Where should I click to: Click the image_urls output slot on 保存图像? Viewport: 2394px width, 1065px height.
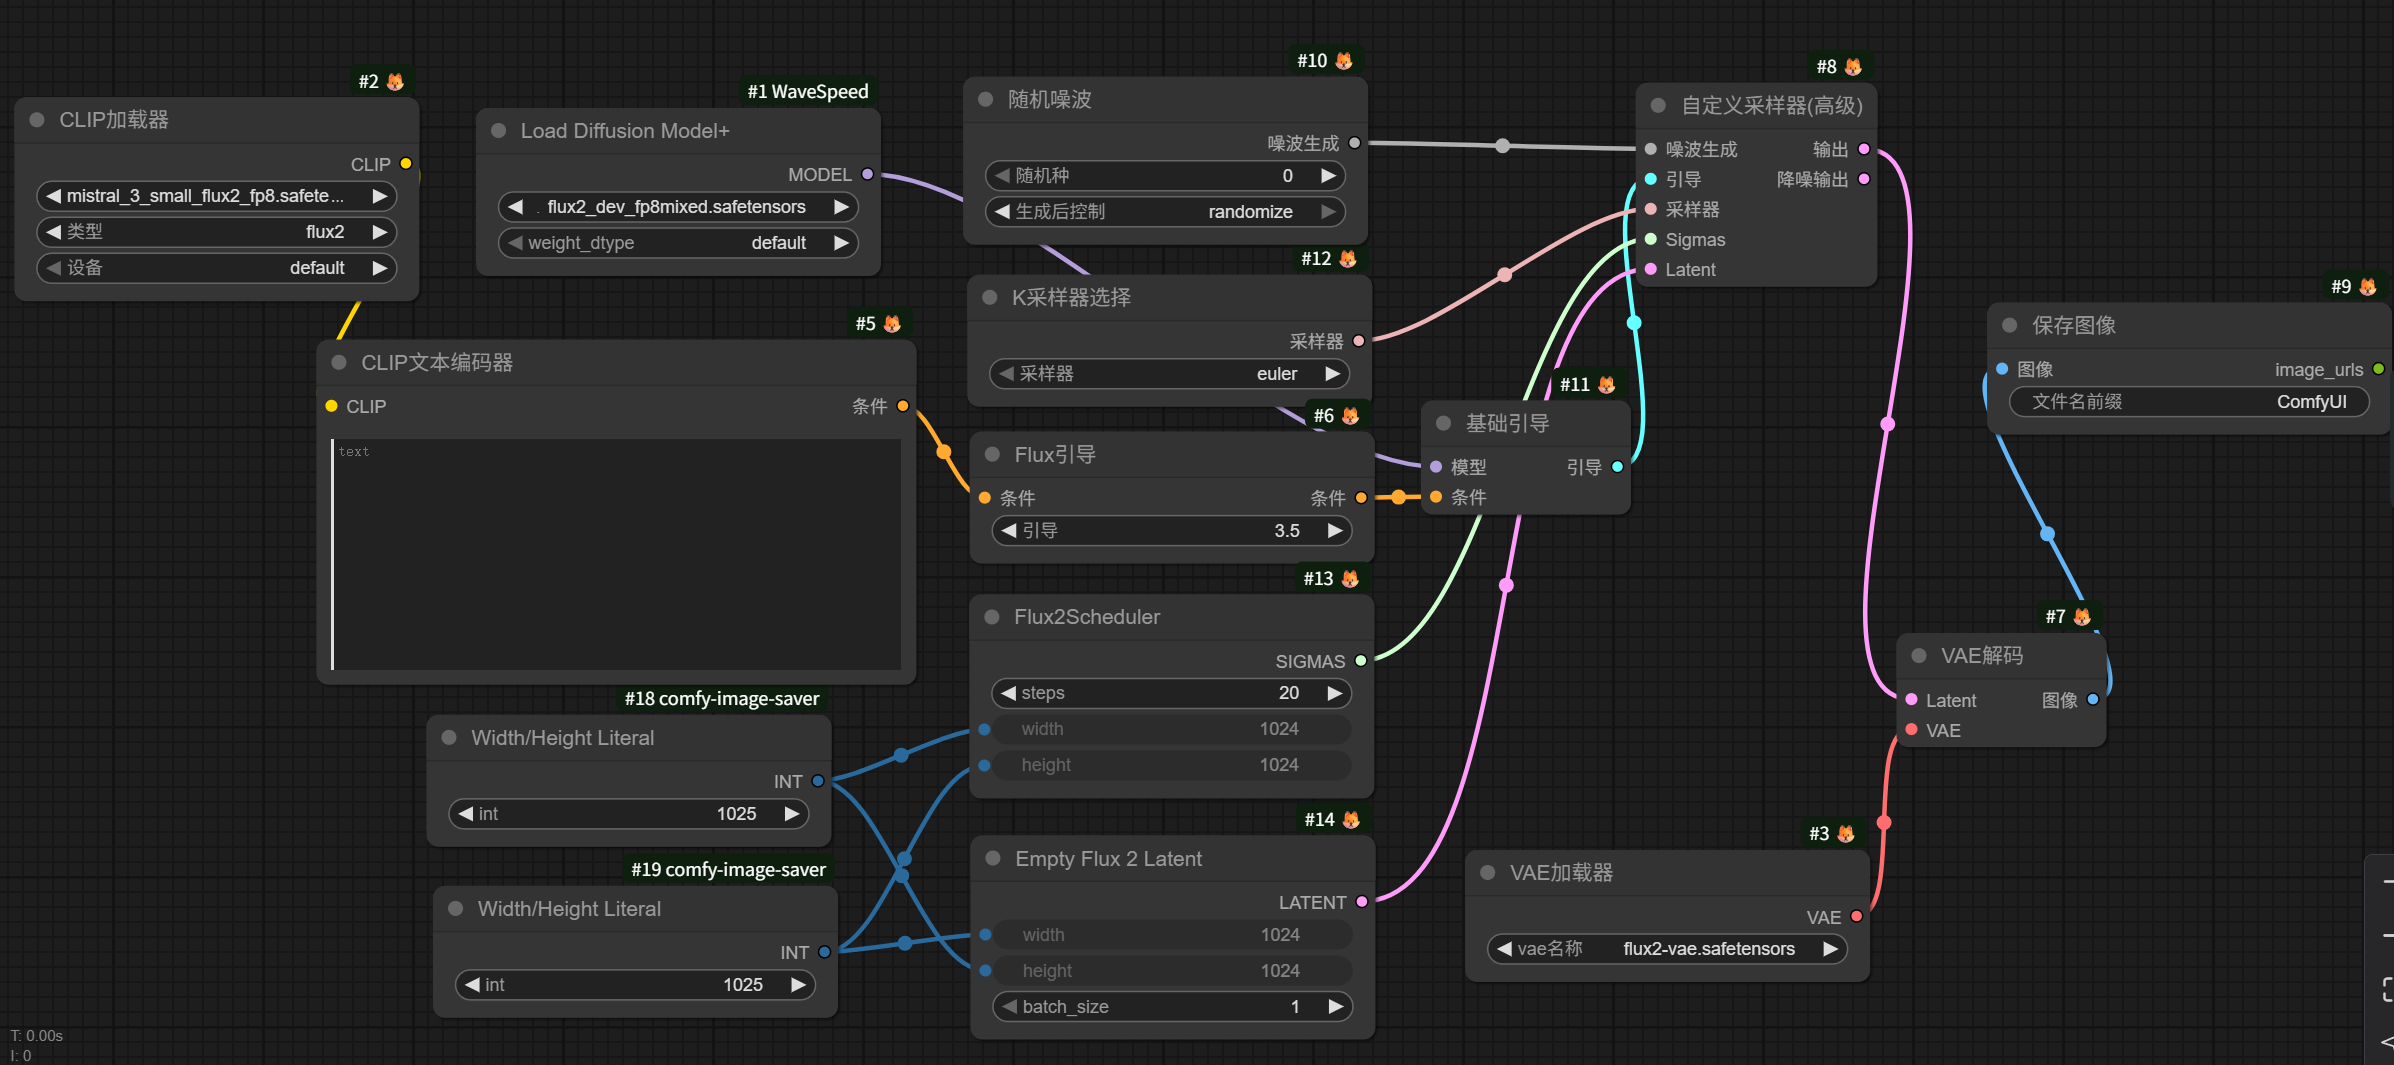click(x=2378, y=369)
